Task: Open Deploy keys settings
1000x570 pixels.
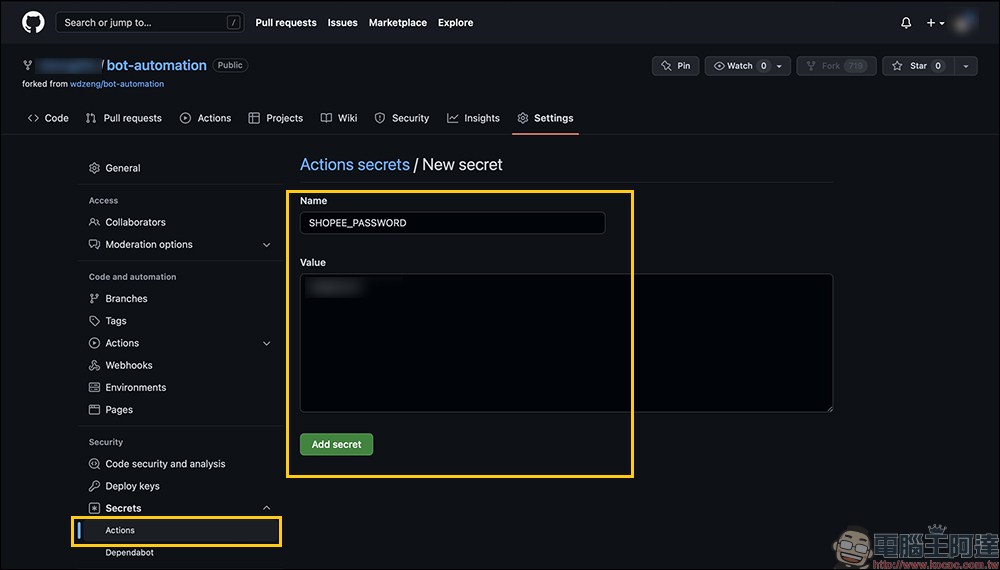Action: tap(132, 486)
